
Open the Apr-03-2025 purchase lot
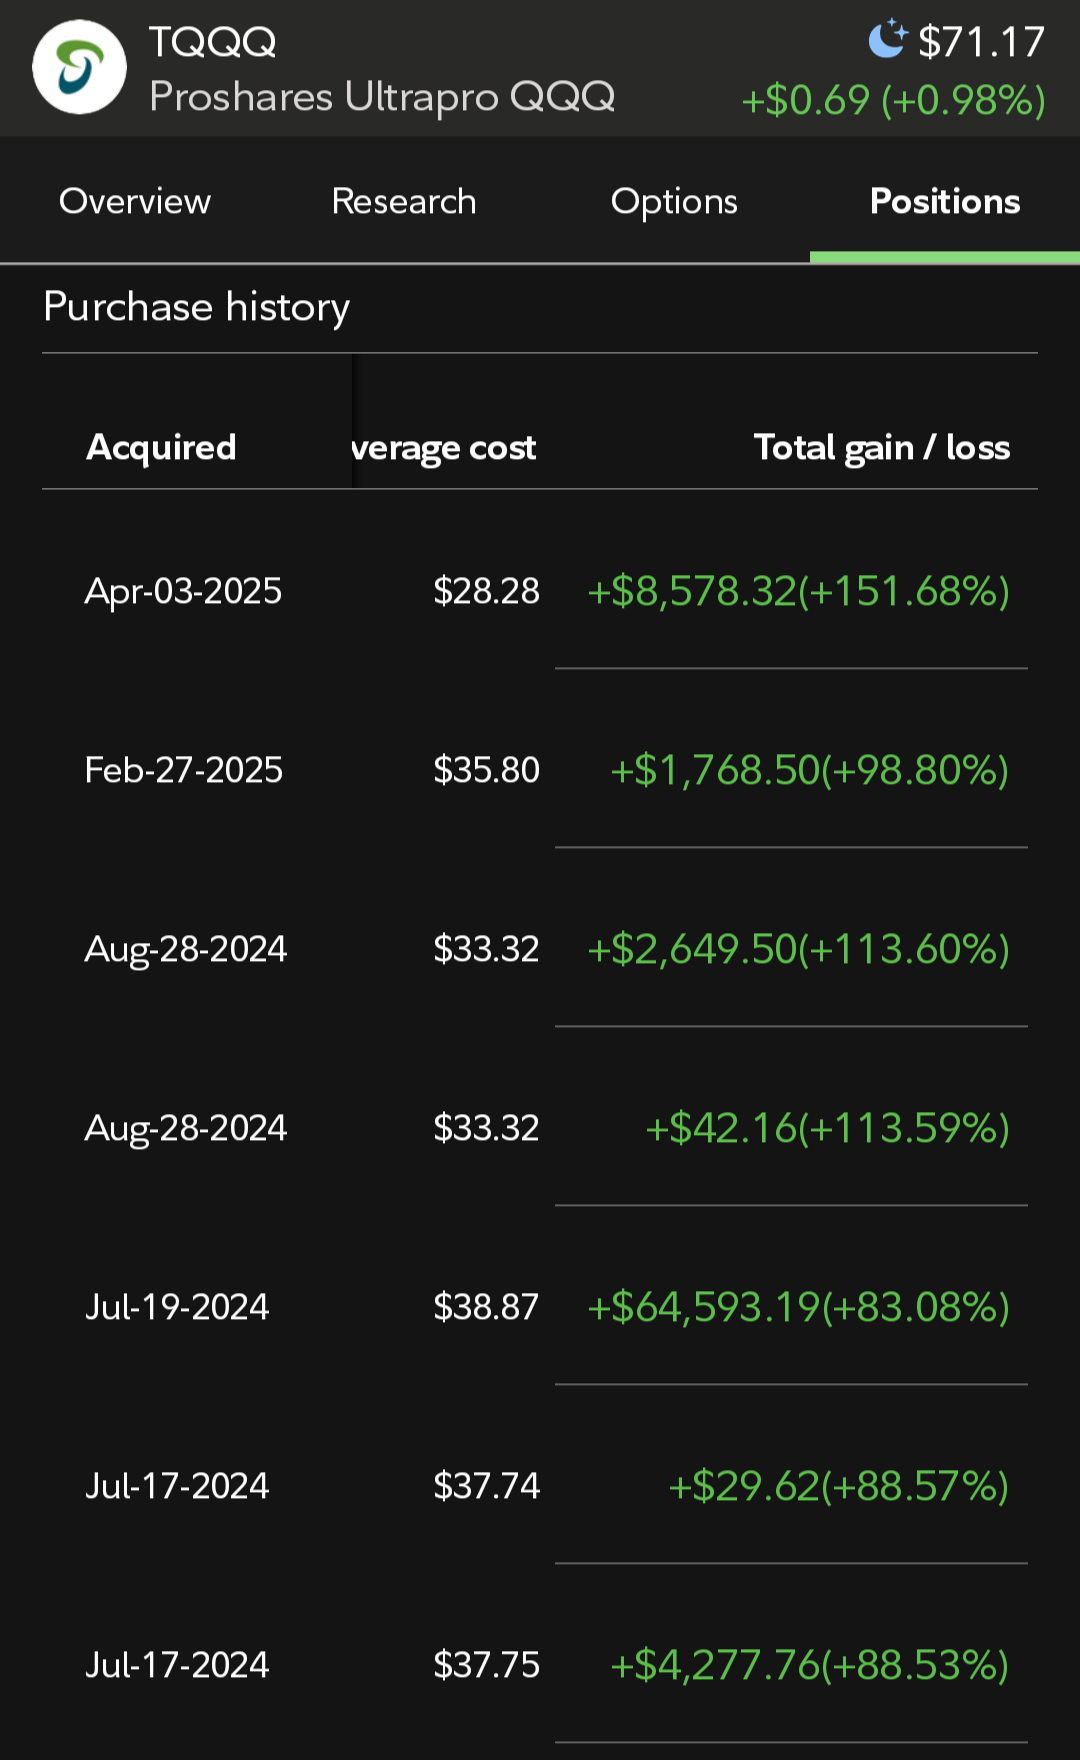pos(540,591)
